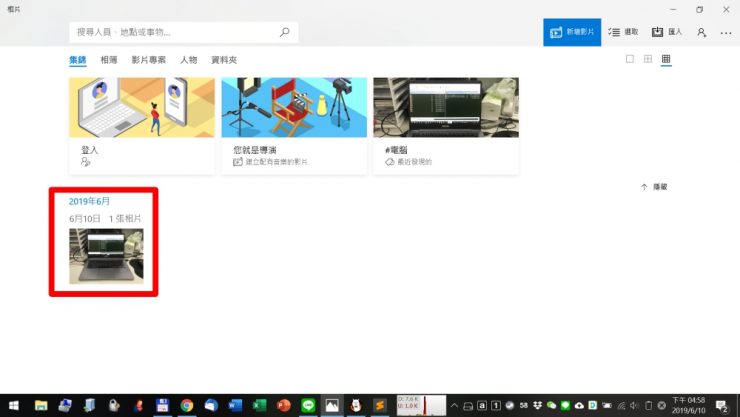The height and width of the screenshot is (417, 740).
Task: Open the 選取 (Select) mode
Action: tap(623, 32)
